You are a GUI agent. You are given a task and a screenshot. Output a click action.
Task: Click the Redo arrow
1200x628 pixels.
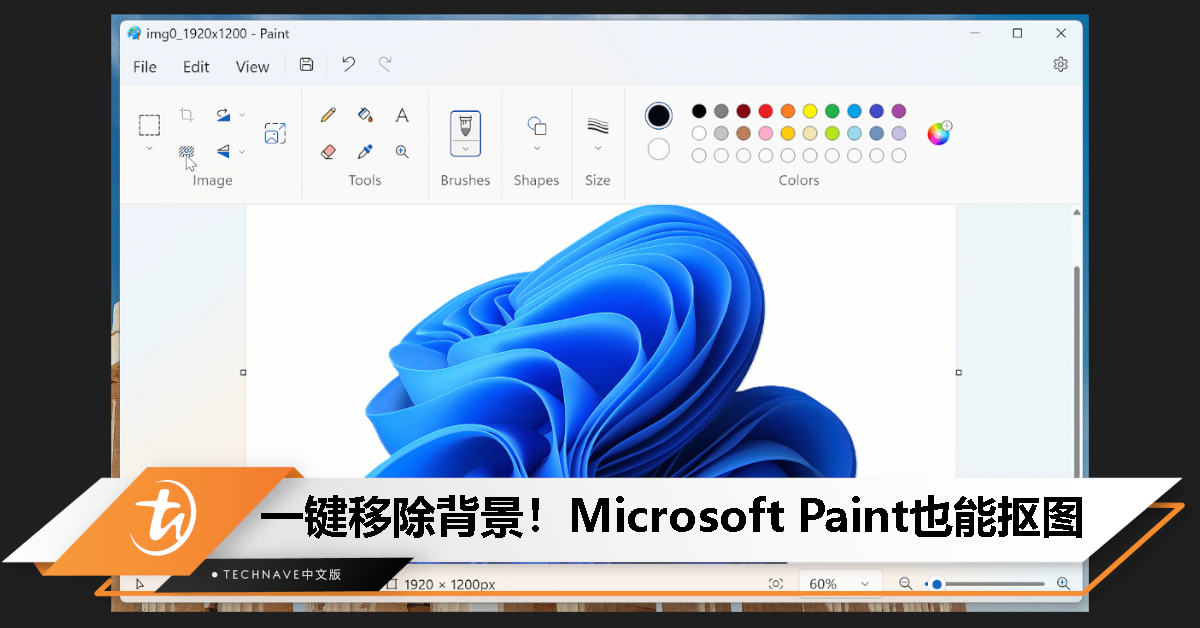[385, 64]
